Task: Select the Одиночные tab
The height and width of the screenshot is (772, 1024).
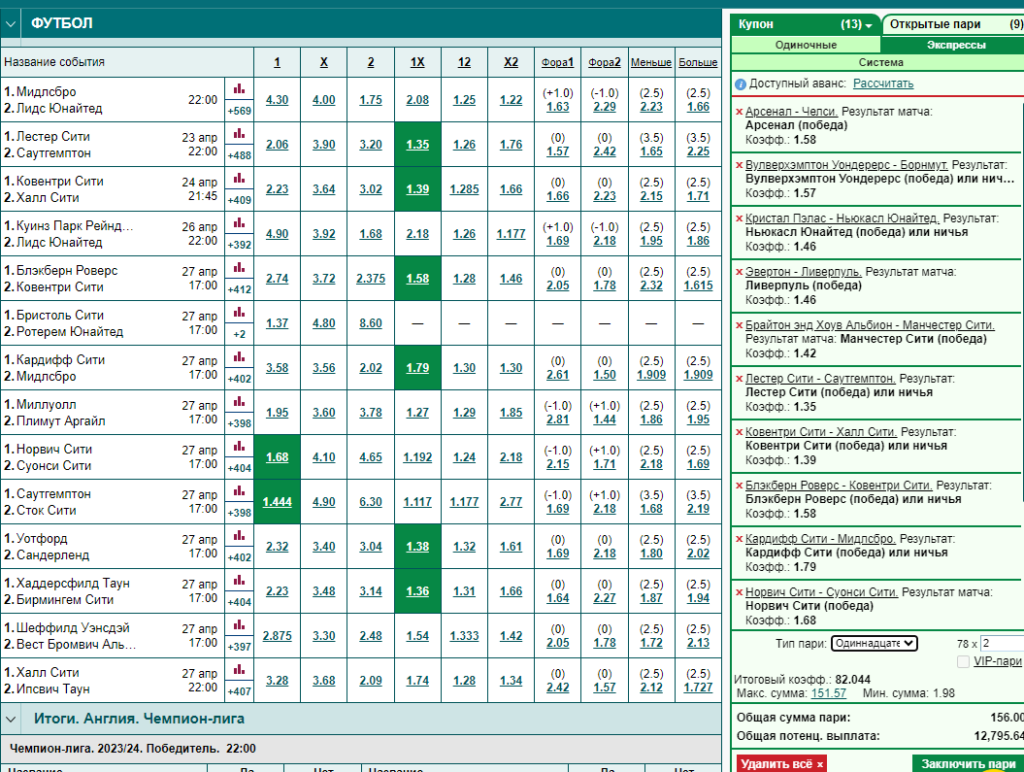Action: coord(805,45)
